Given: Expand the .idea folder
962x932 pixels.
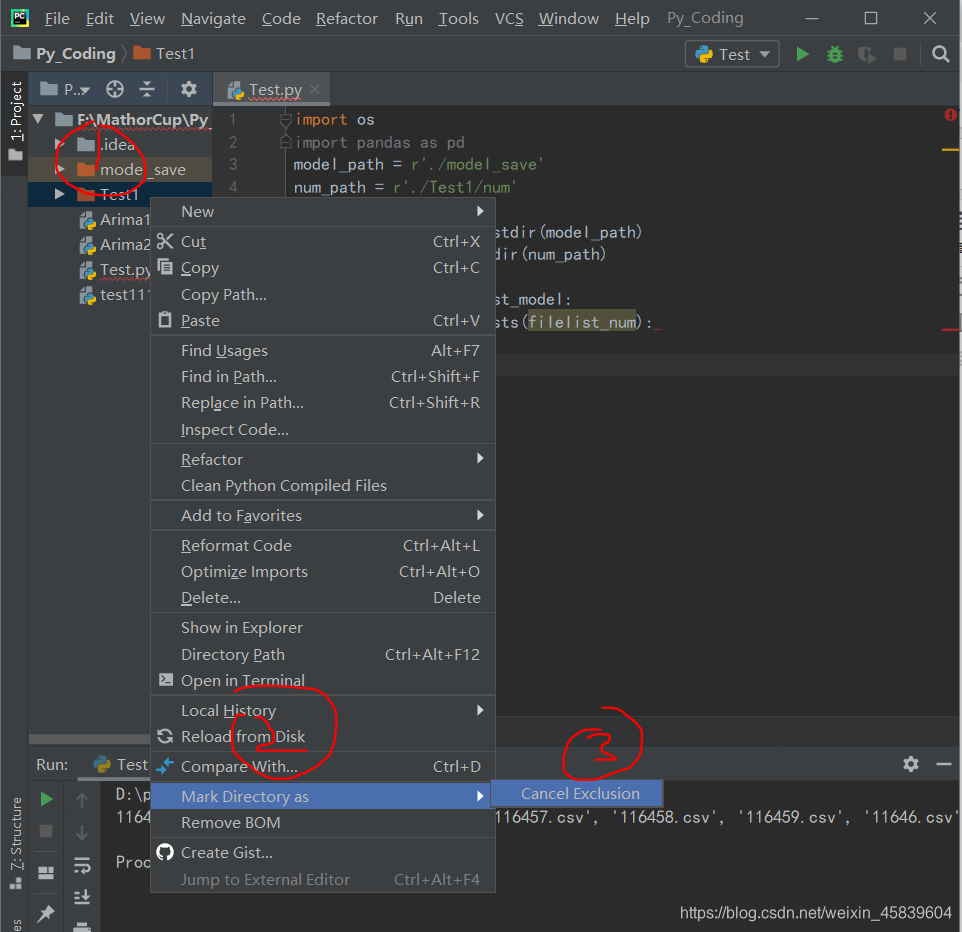Looking at the screenshot, I should [x=60, y=145].
